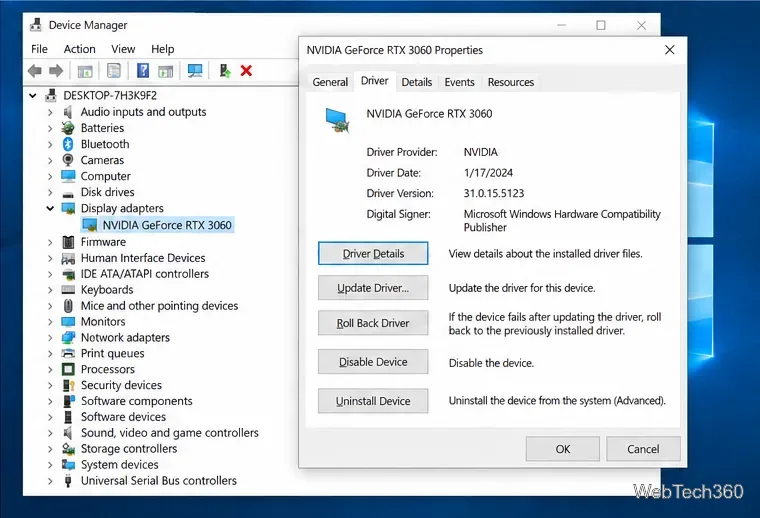
Task: Click the Mice and other pointing devices icon
Action: point(68,306)
